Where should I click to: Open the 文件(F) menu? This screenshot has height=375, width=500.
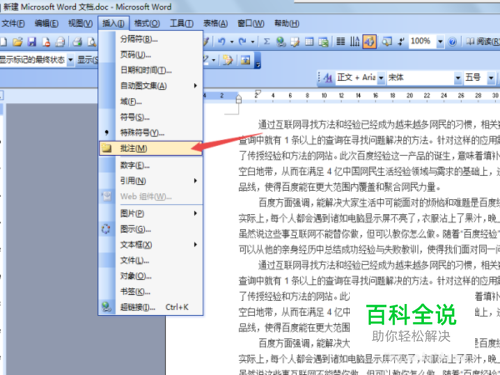(x=13, y=23)
